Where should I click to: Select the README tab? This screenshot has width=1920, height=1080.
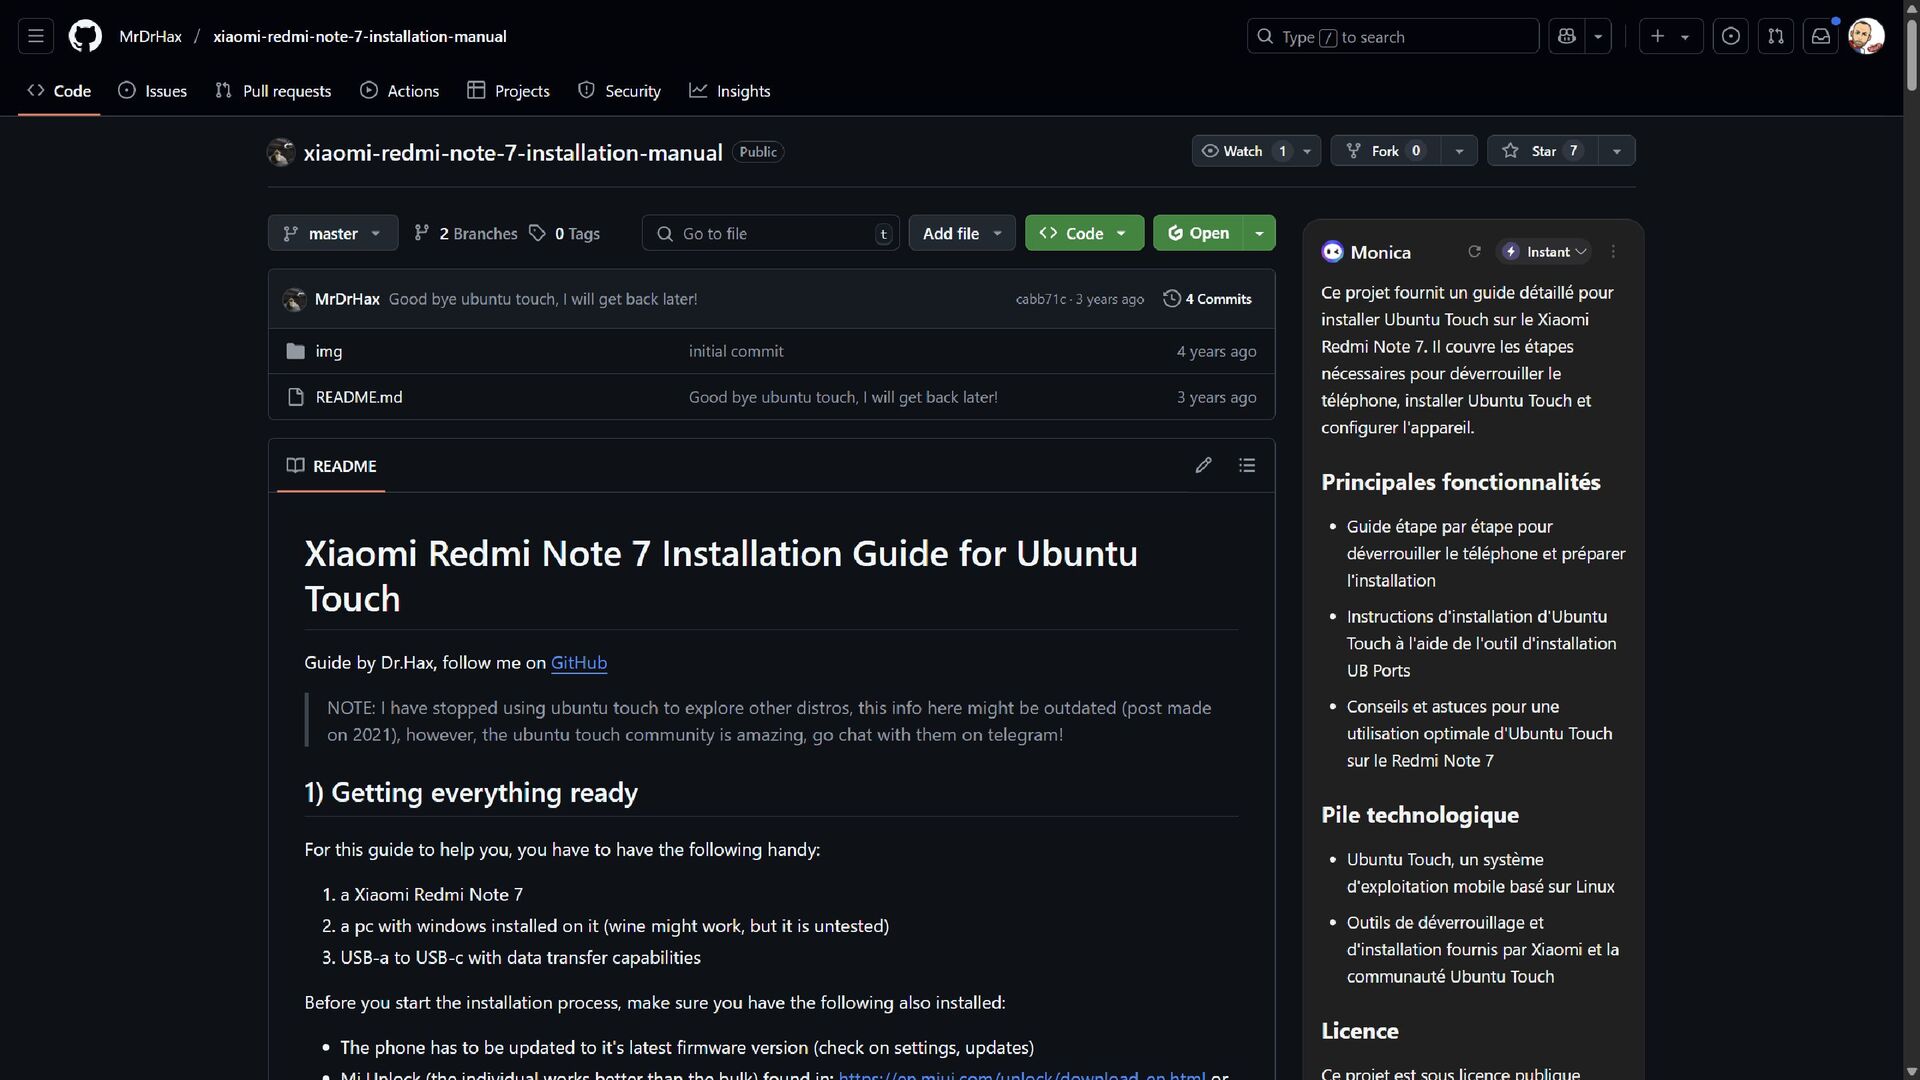(331, 466)
